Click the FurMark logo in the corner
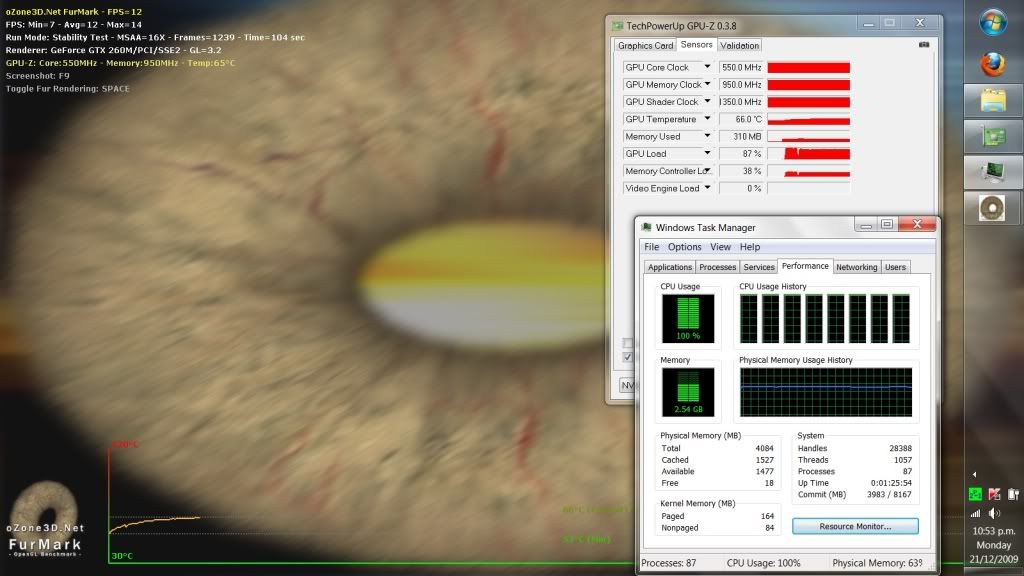This screenshot has width=1024, height=576. 44,520
